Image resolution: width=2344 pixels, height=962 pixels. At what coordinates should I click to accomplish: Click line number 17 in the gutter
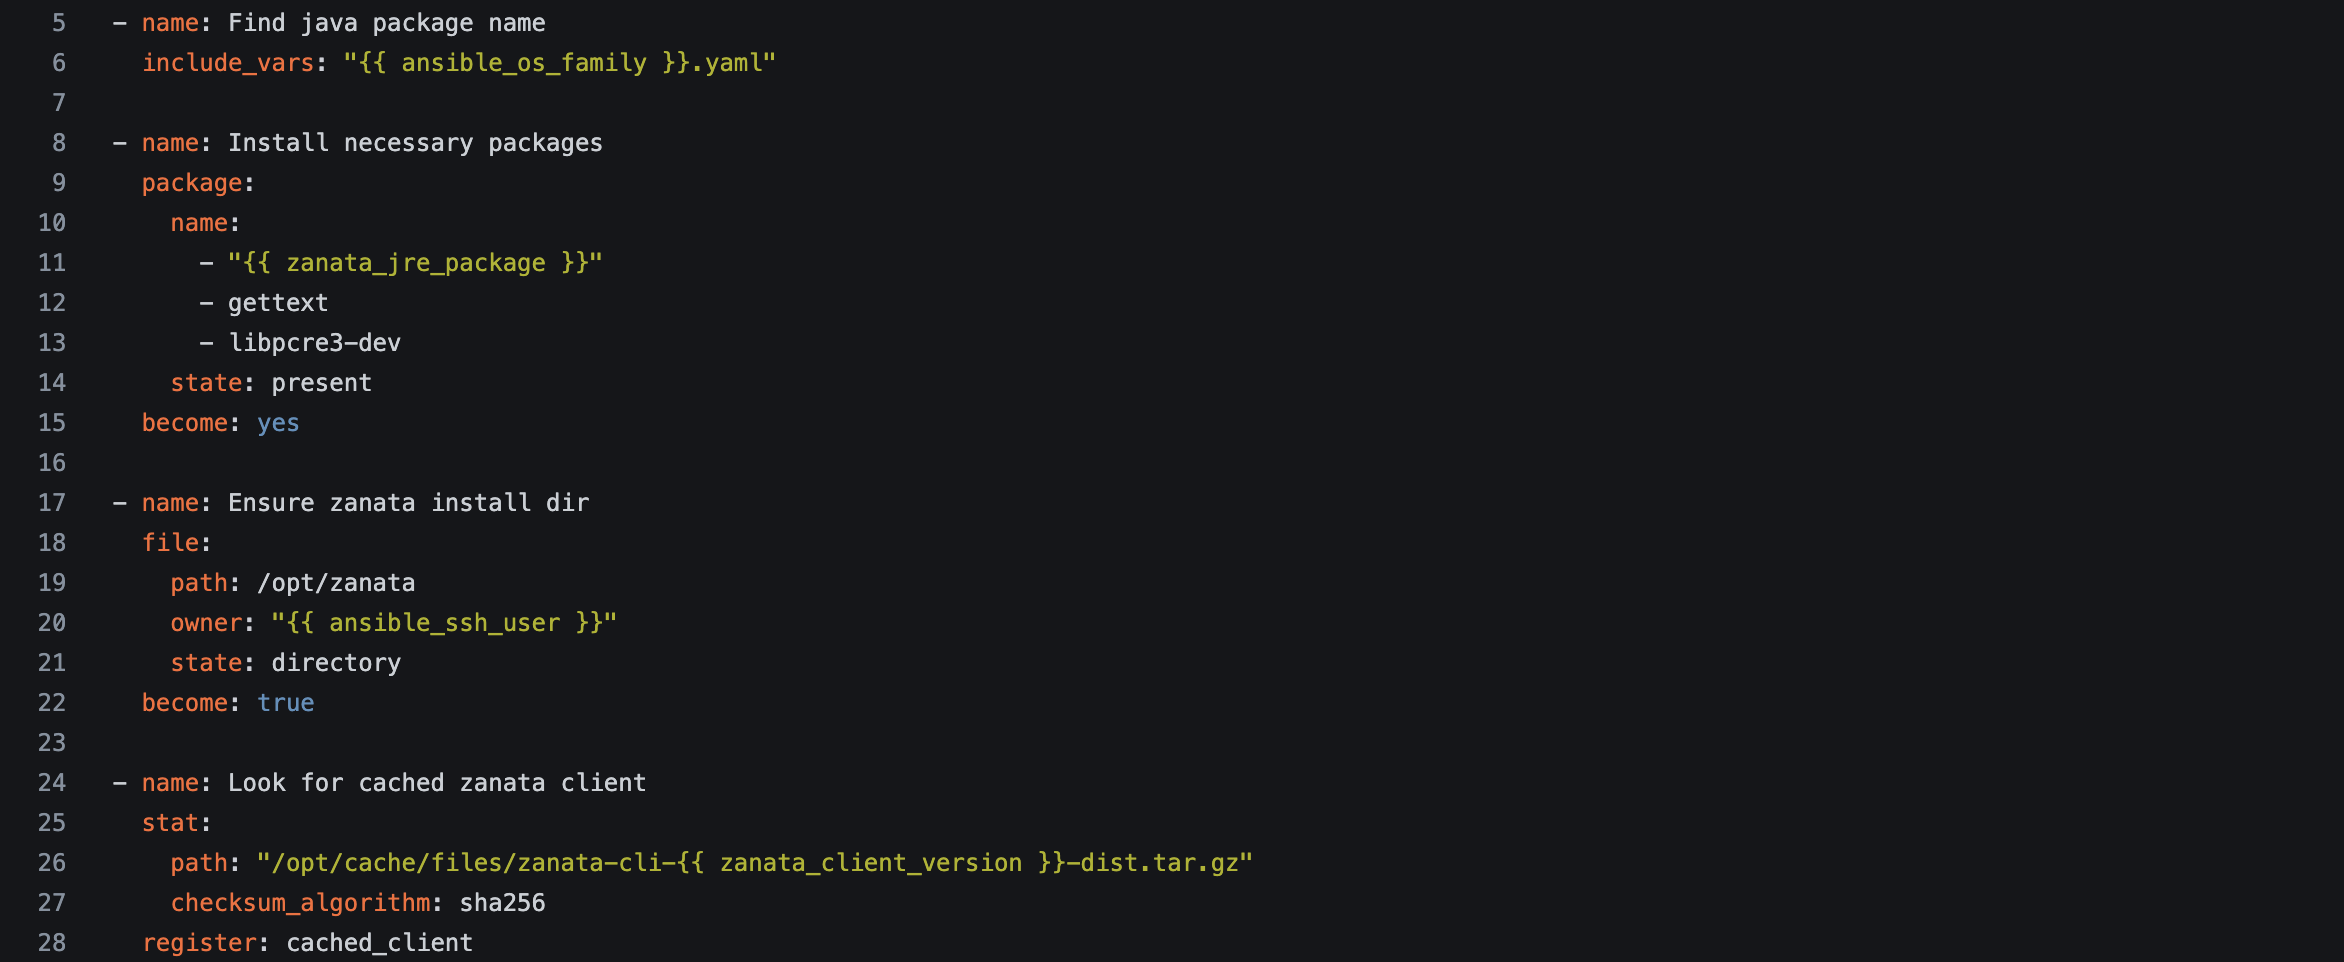[x=52, y=503]
